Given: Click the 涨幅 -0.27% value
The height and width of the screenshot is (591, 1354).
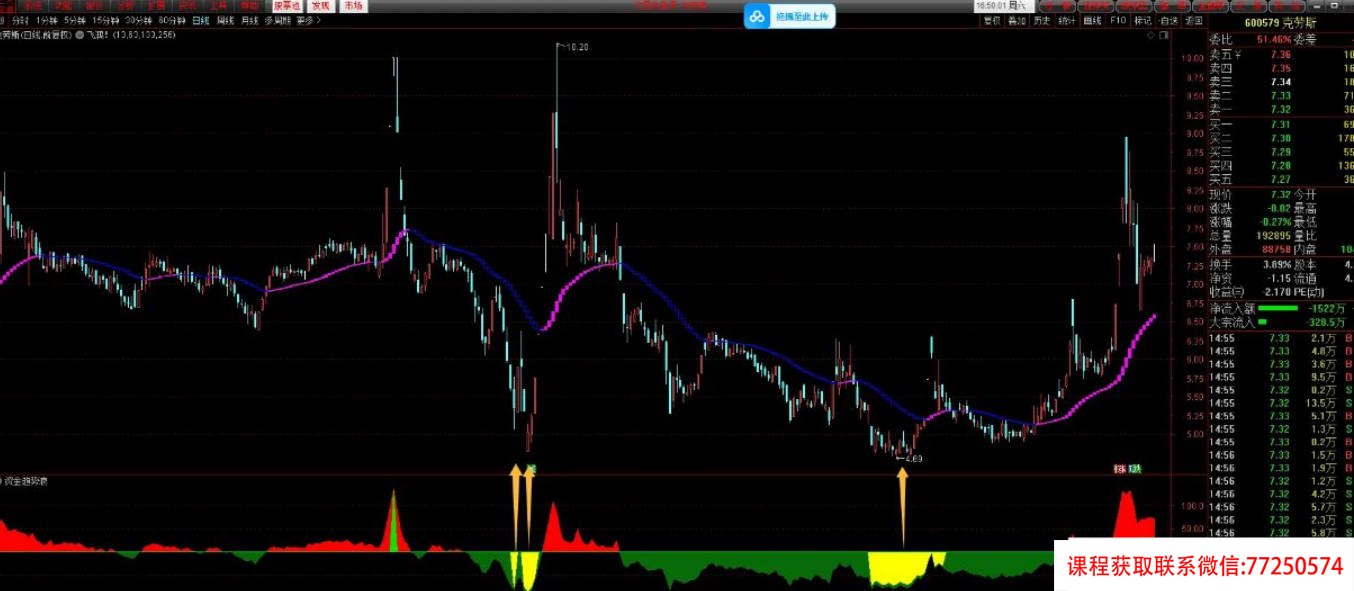Looking at the screenshot, I should tap(1275, 222).
